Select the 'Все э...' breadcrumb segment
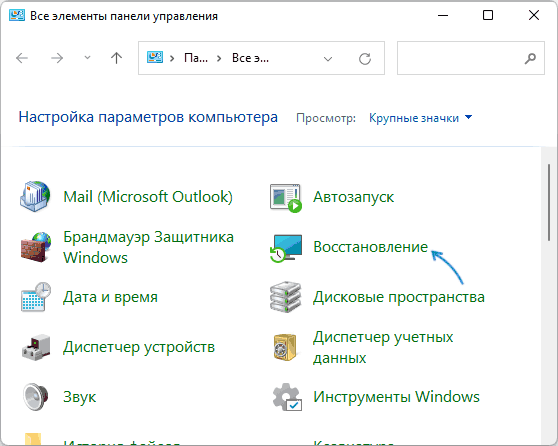 click(x=250, y=58)
